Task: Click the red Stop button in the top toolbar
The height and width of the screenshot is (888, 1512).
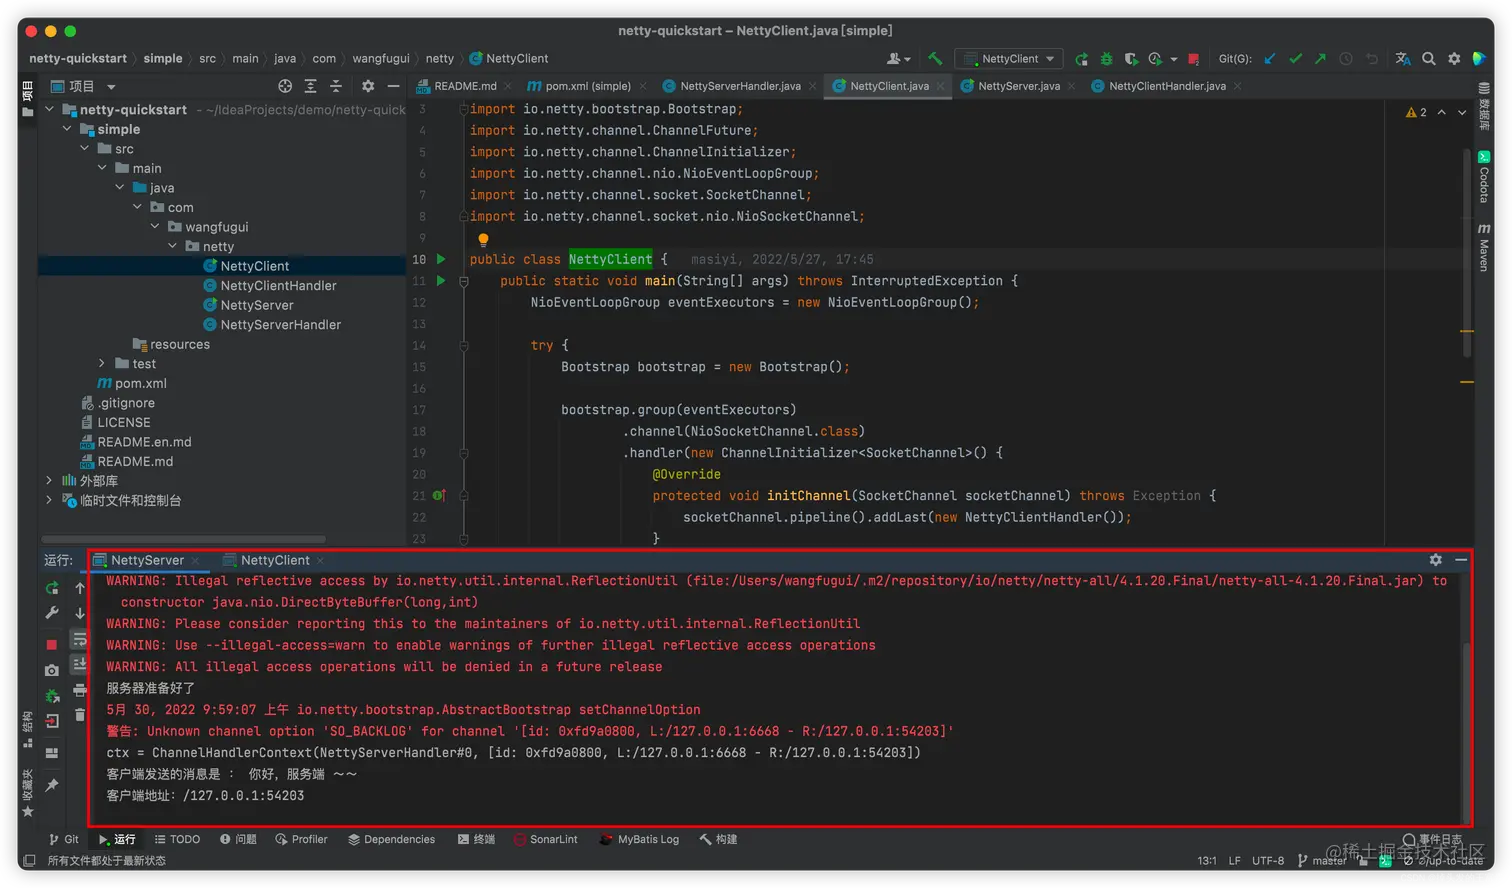Action: tap(1193, 59)
